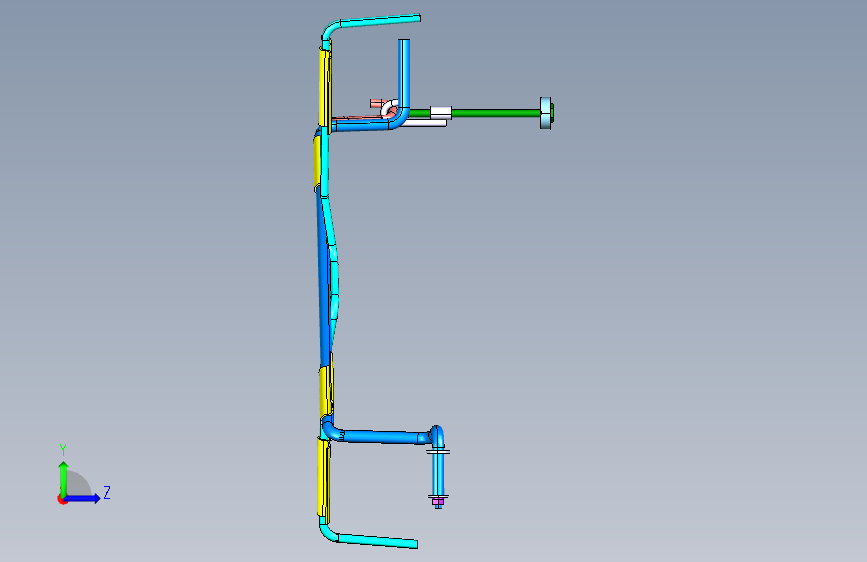Select the magenta nut under the vertical bolt
The height and width of the screenshot is (562, 867).
[x=438, y=501]
